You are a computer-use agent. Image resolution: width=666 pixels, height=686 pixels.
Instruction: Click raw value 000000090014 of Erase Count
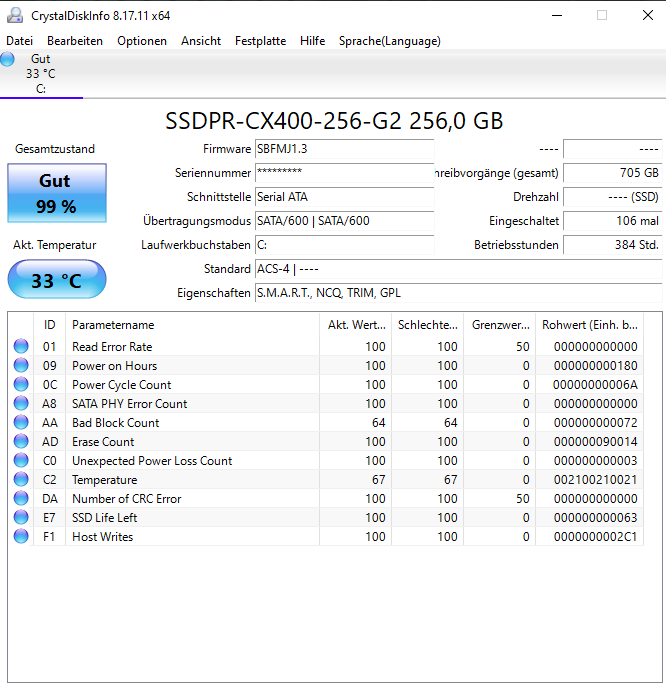[595, 441]
